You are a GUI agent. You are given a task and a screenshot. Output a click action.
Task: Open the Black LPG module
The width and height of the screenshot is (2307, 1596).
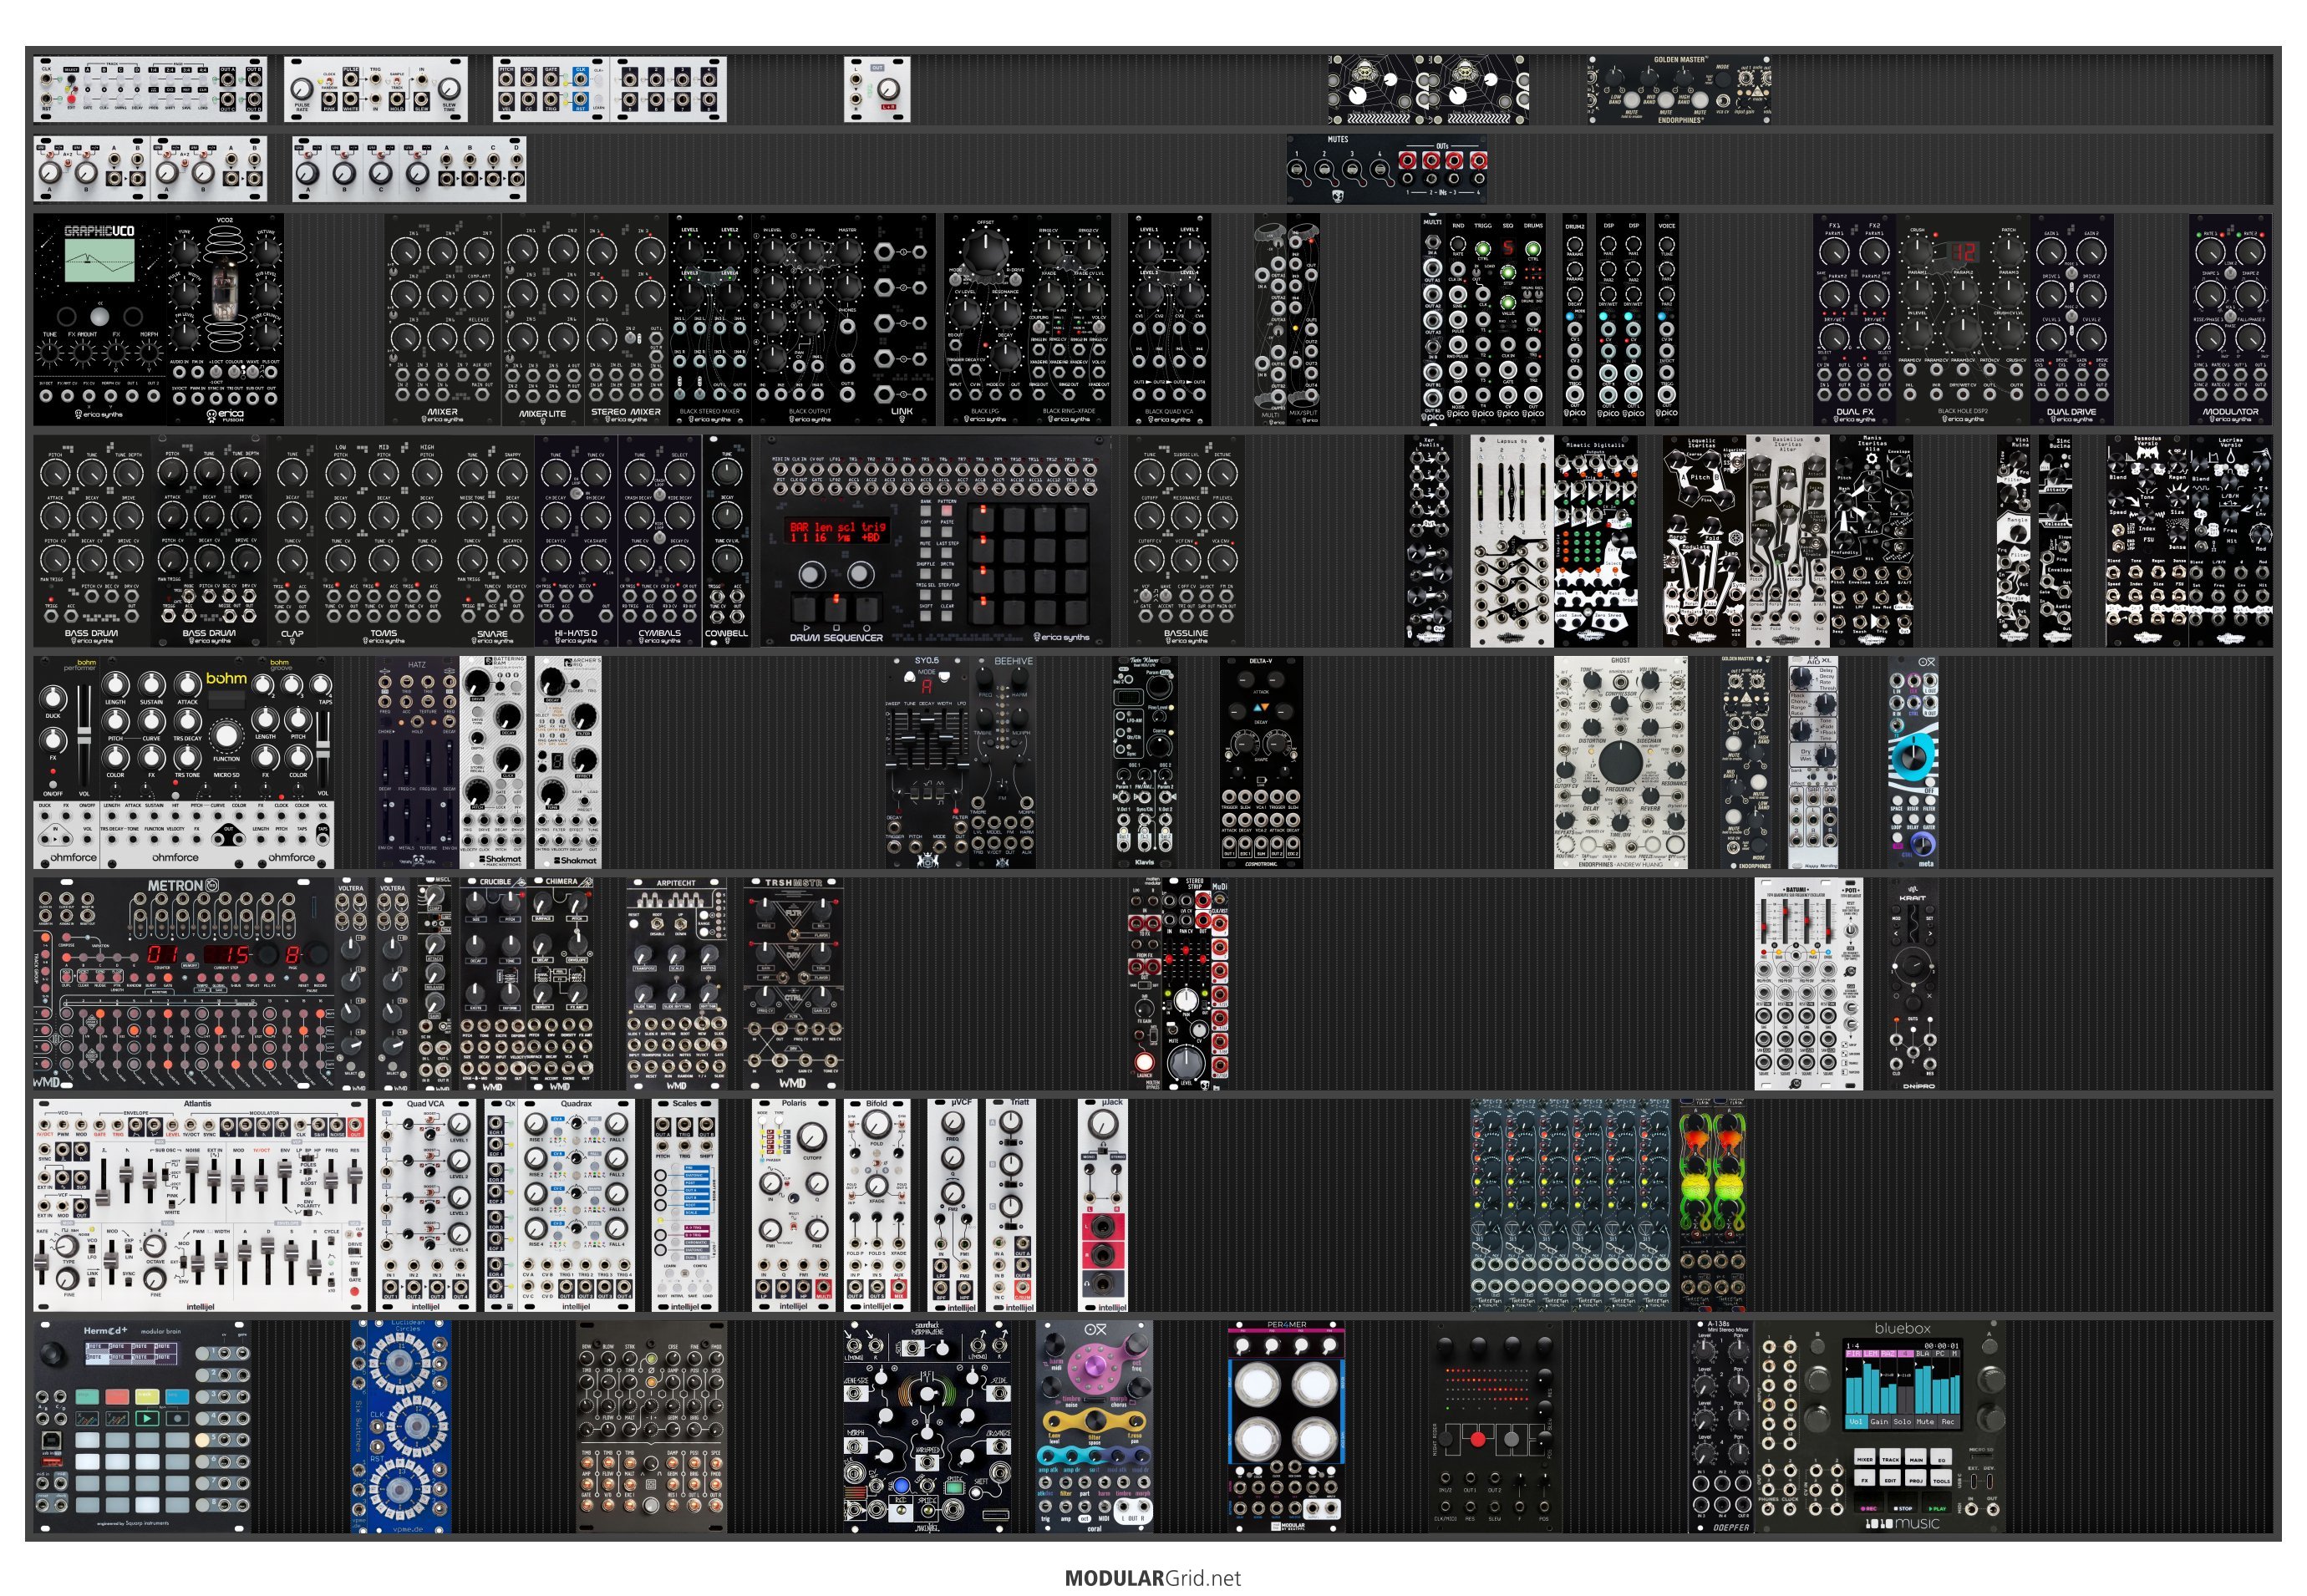coord(985,319)
